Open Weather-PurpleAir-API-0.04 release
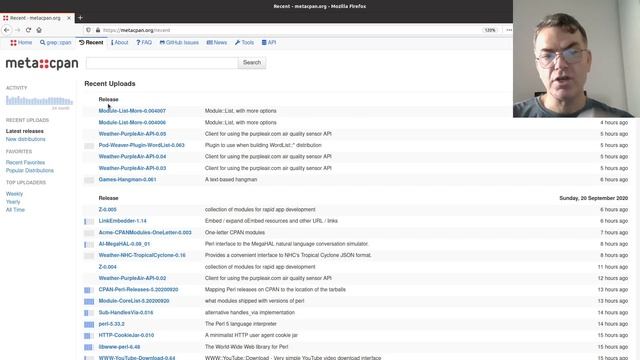 [132, 157]
